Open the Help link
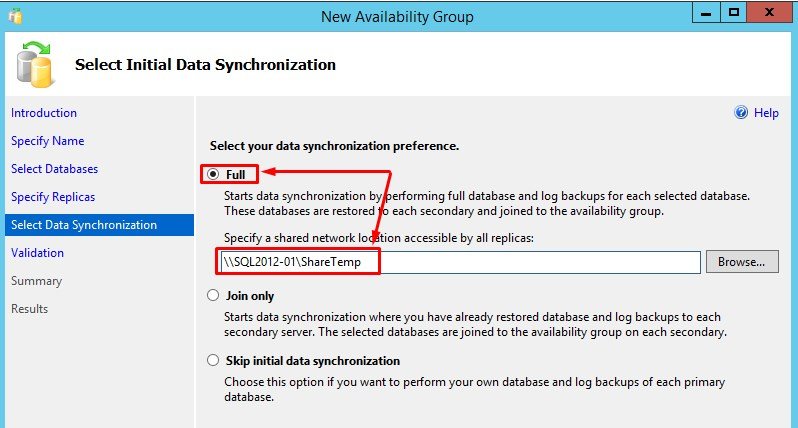 766,114
